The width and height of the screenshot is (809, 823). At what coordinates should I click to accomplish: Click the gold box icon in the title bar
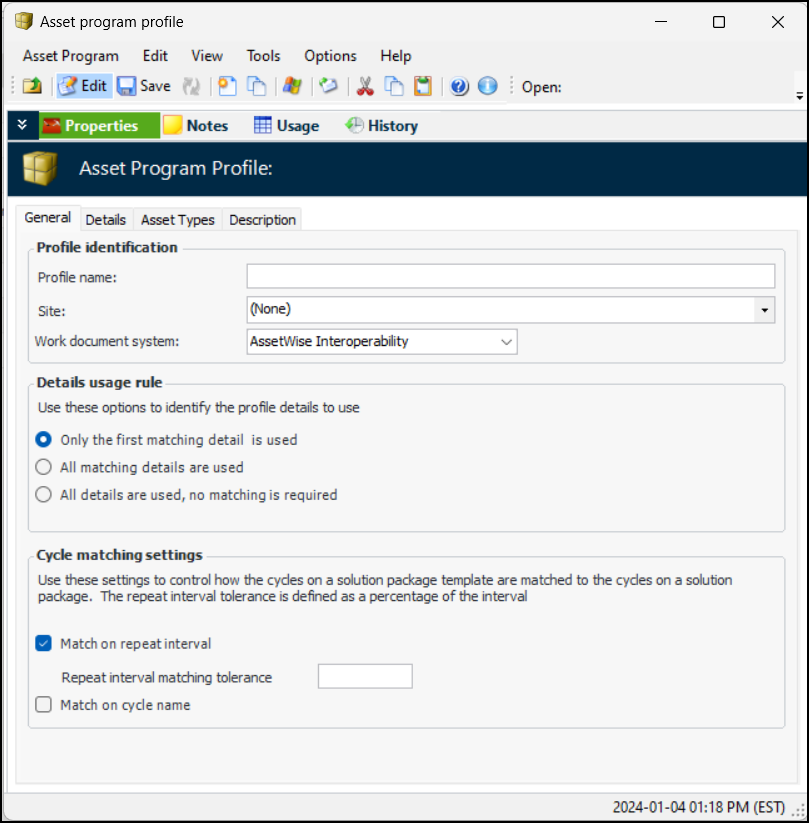point(24,22)
